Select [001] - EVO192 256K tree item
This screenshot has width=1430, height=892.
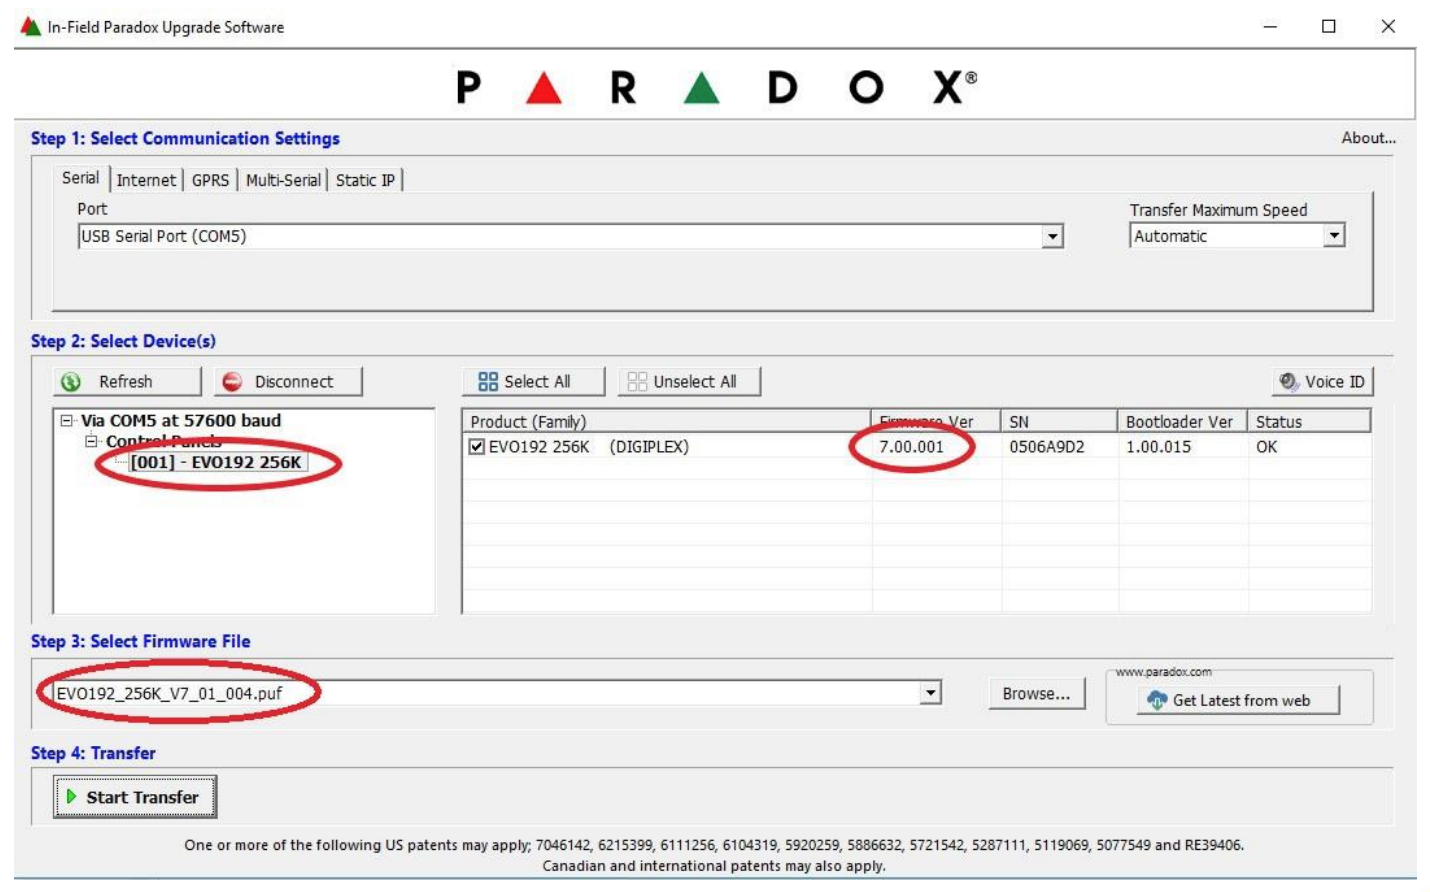pyautogui.click(x=216, y=462)
